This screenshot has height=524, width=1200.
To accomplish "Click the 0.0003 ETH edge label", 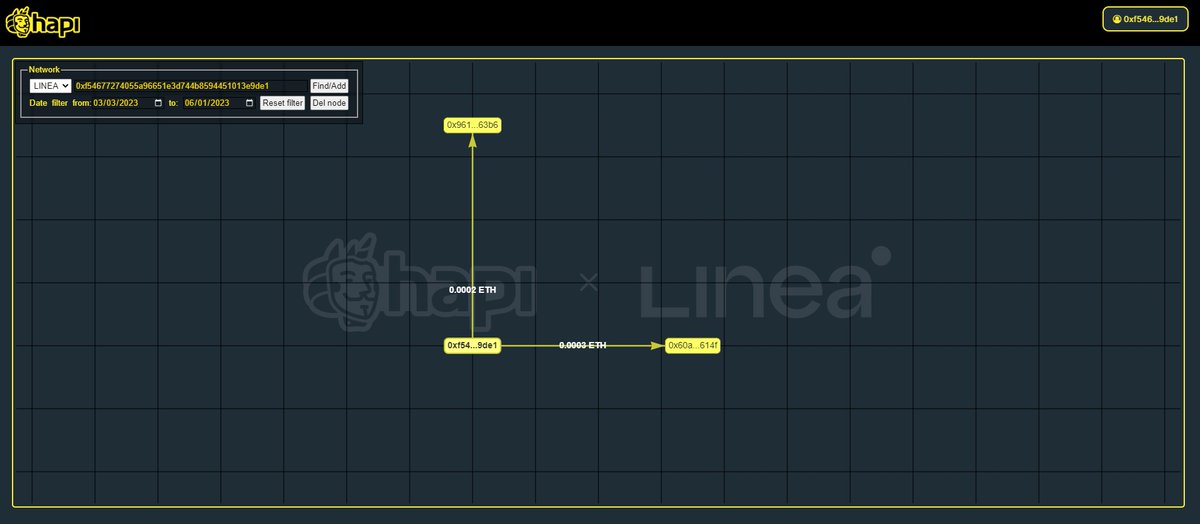I will click(x=582, y=345).
